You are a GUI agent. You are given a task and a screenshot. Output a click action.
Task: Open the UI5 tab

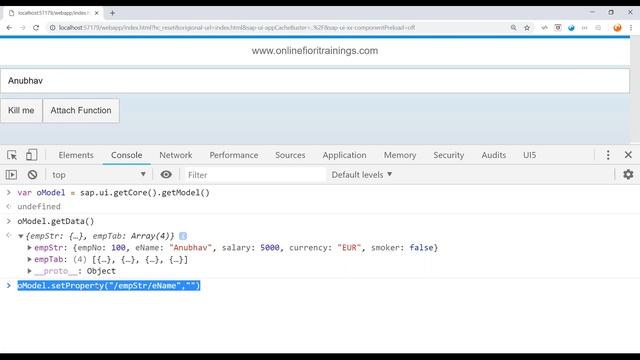[529, 155]
